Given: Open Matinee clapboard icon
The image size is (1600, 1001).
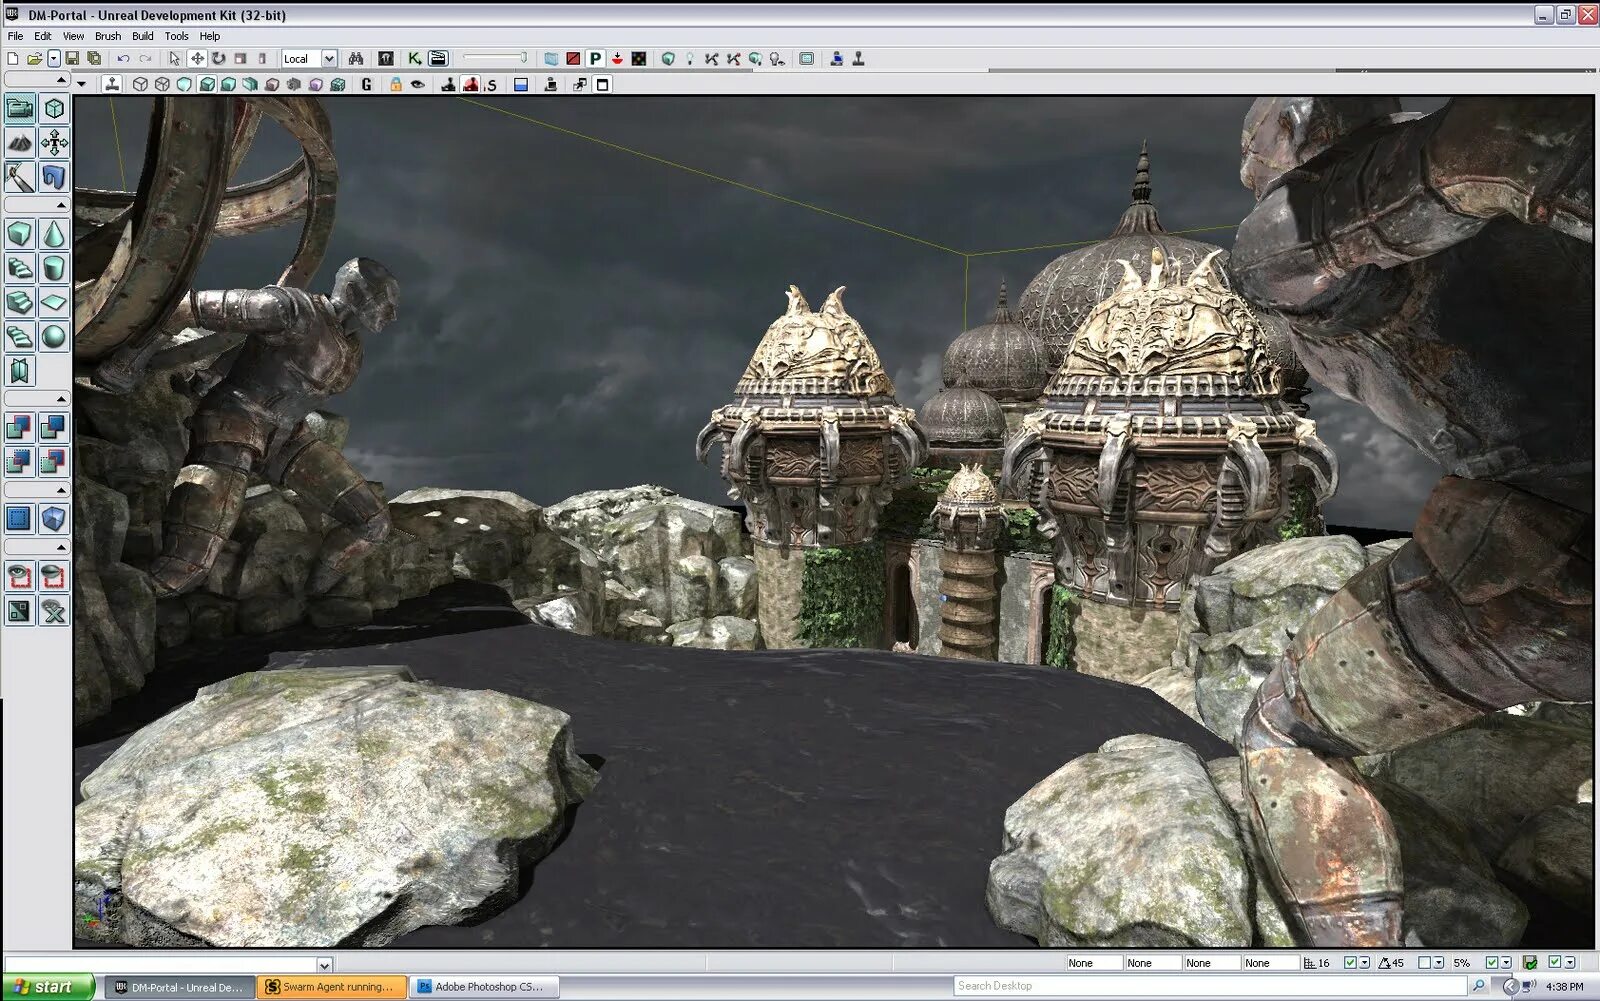Looking at the screenshot, I should [438, 59].
